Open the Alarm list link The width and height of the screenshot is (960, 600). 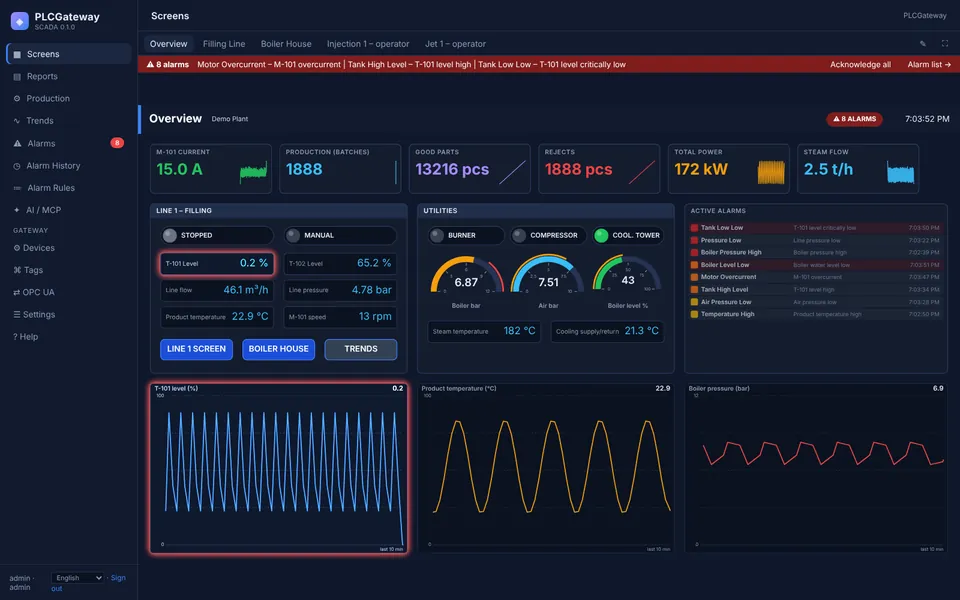tap(929, 64)
